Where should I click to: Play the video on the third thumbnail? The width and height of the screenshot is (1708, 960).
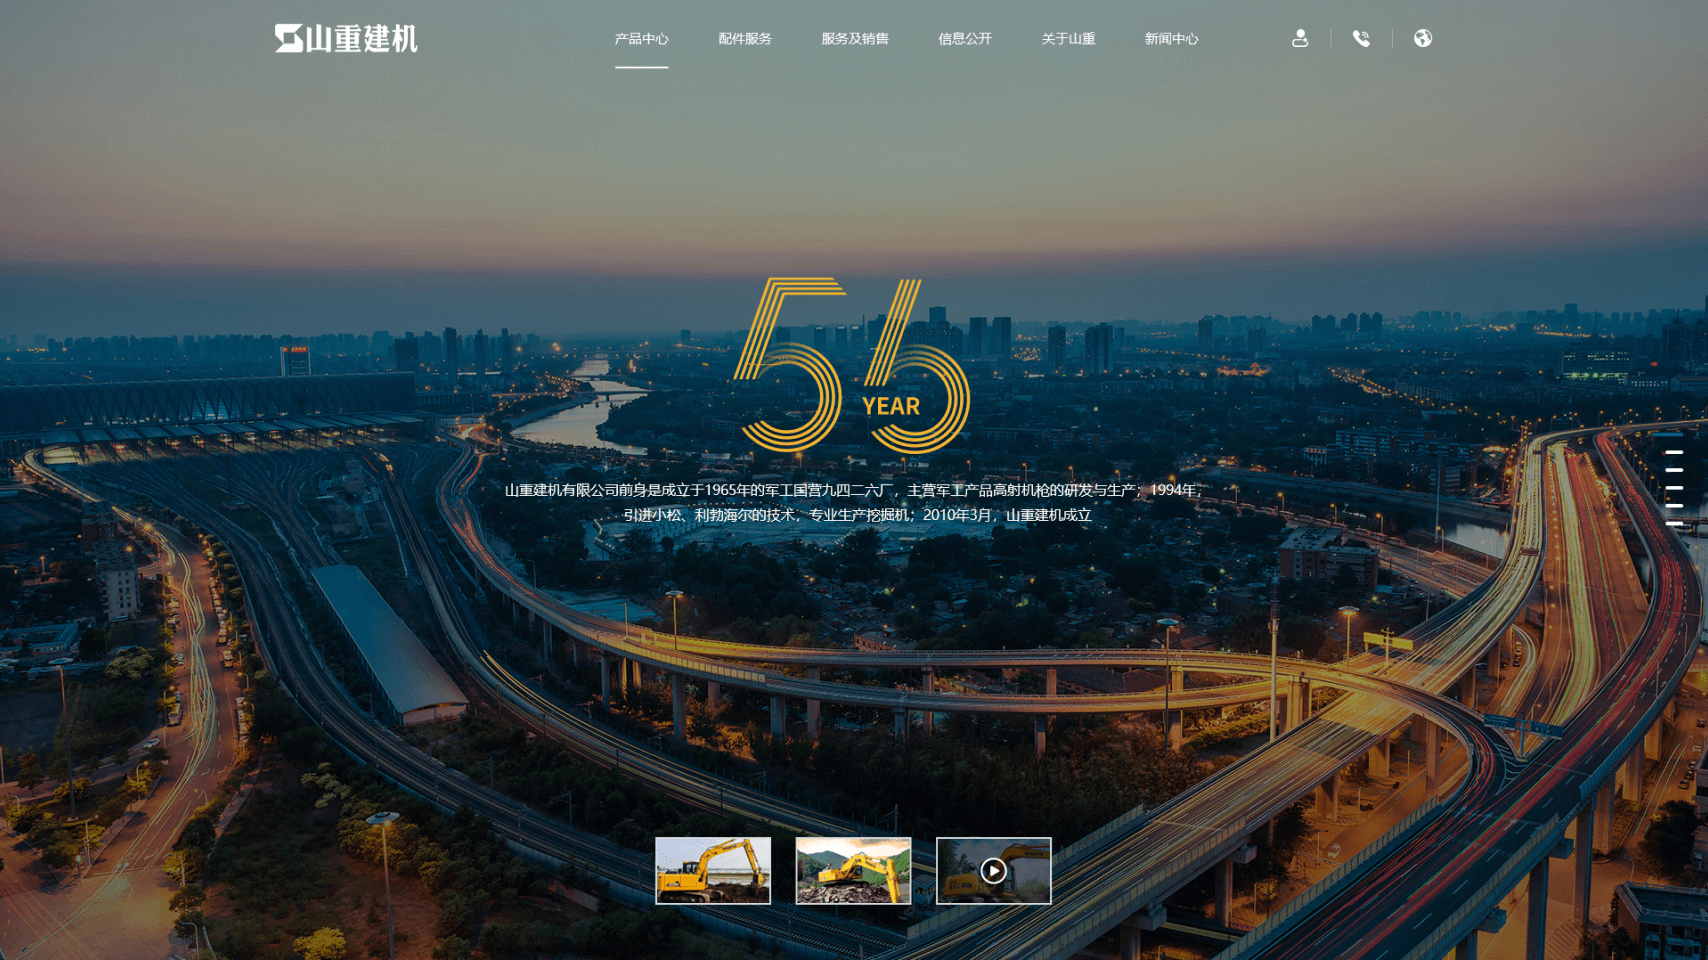[x=993, y=871]
